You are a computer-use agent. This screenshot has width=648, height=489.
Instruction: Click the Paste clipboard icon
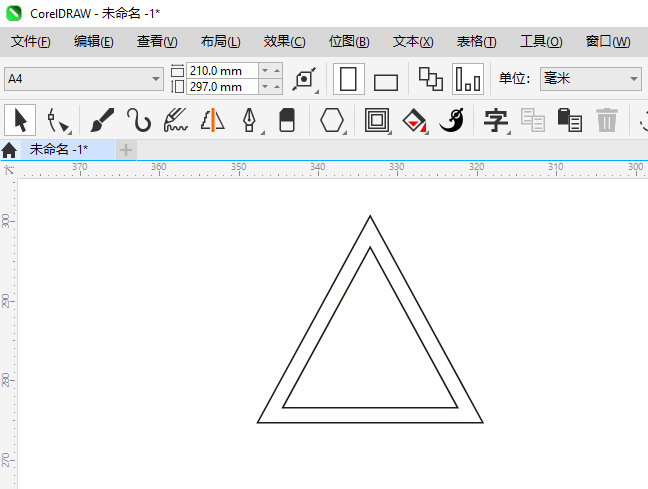pos(570,120)
